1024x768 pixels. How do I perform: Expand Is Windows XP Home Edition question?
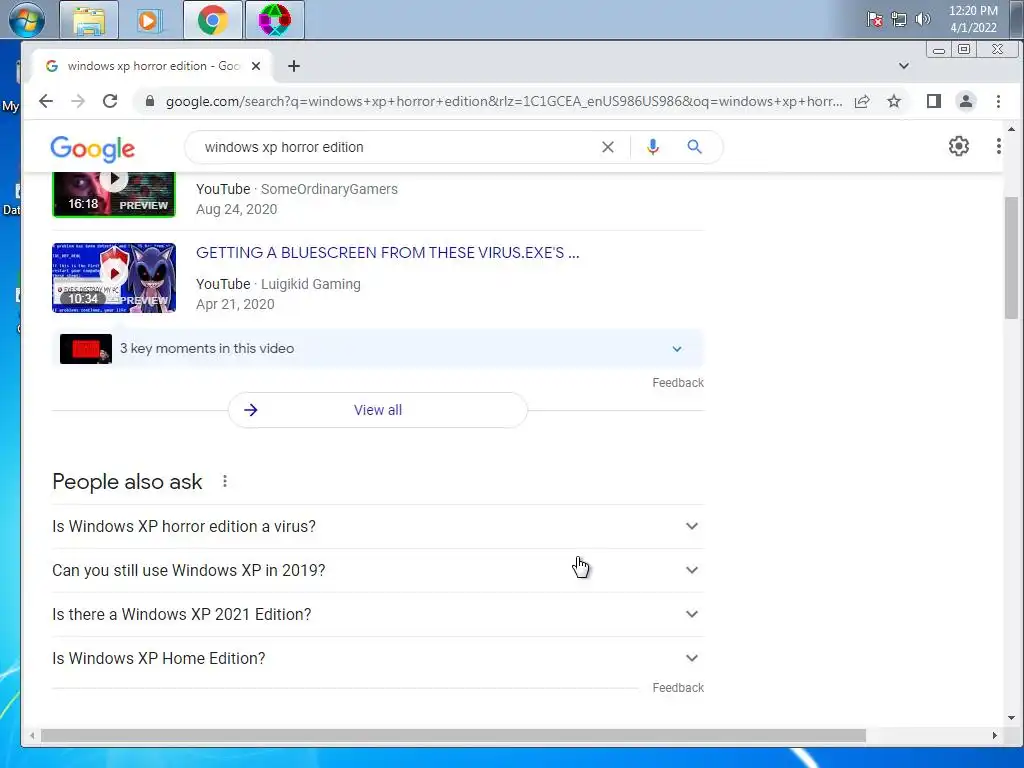coord(377,658)
